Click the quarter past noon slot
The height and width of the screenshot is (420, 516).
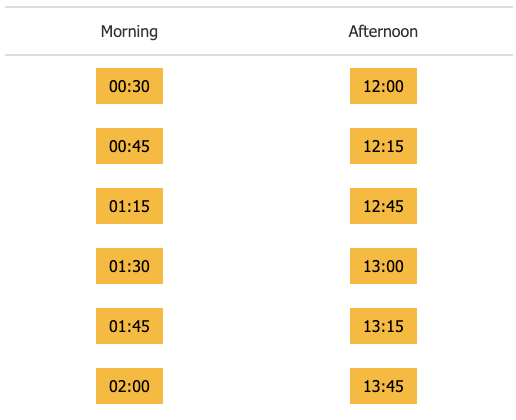(x=383, y=146)
